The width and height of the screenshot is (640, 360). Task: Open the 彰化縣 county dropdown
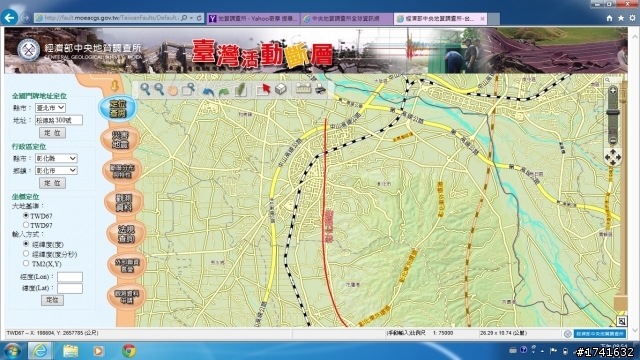tap(56, 158)
